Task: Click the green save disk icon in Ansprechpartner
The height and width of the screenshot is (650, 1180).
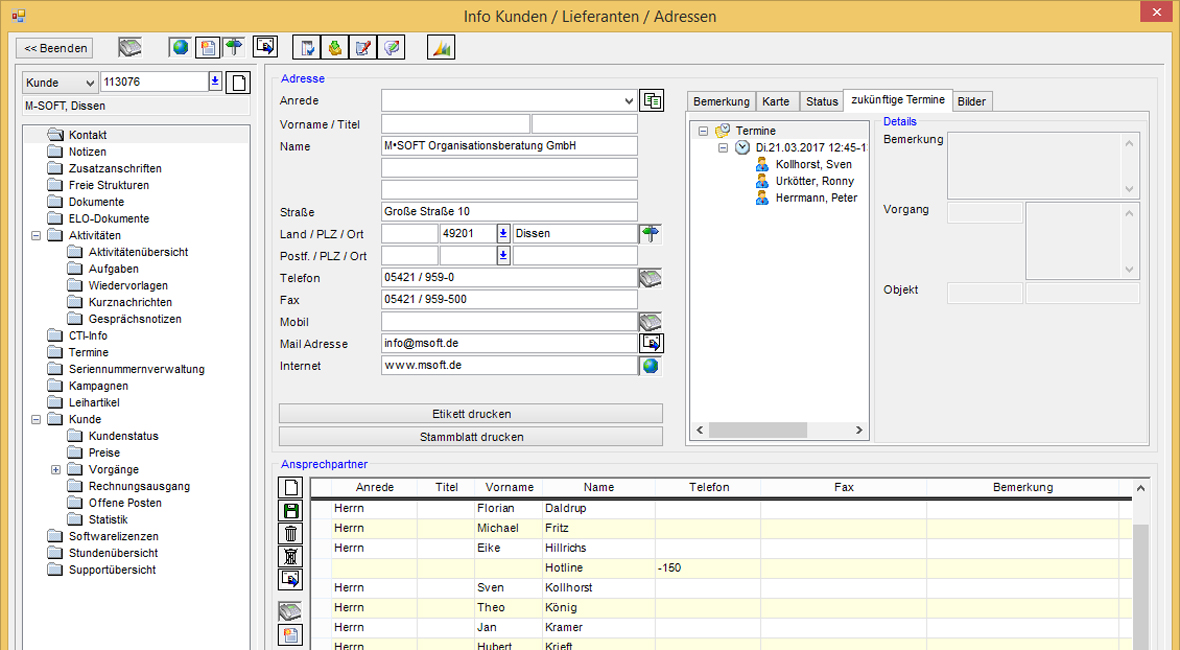Action: [290, 510]
